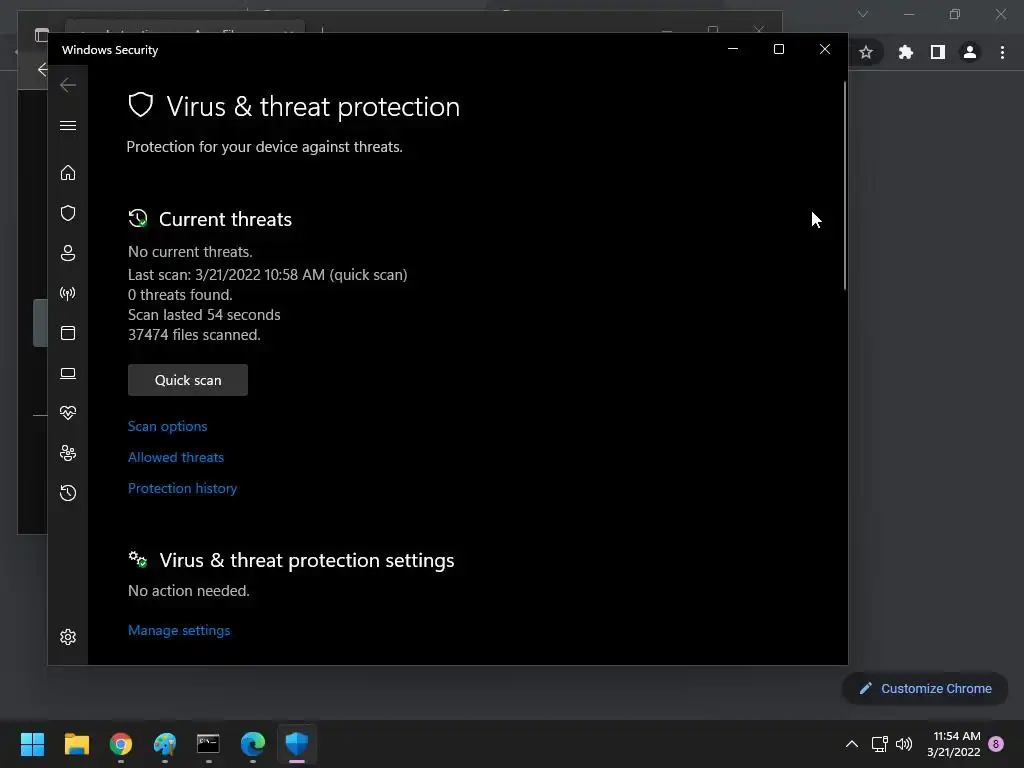1024x768 pixels.
Task: Go back with Windows Security back arrow
Action: pos(68,85)
